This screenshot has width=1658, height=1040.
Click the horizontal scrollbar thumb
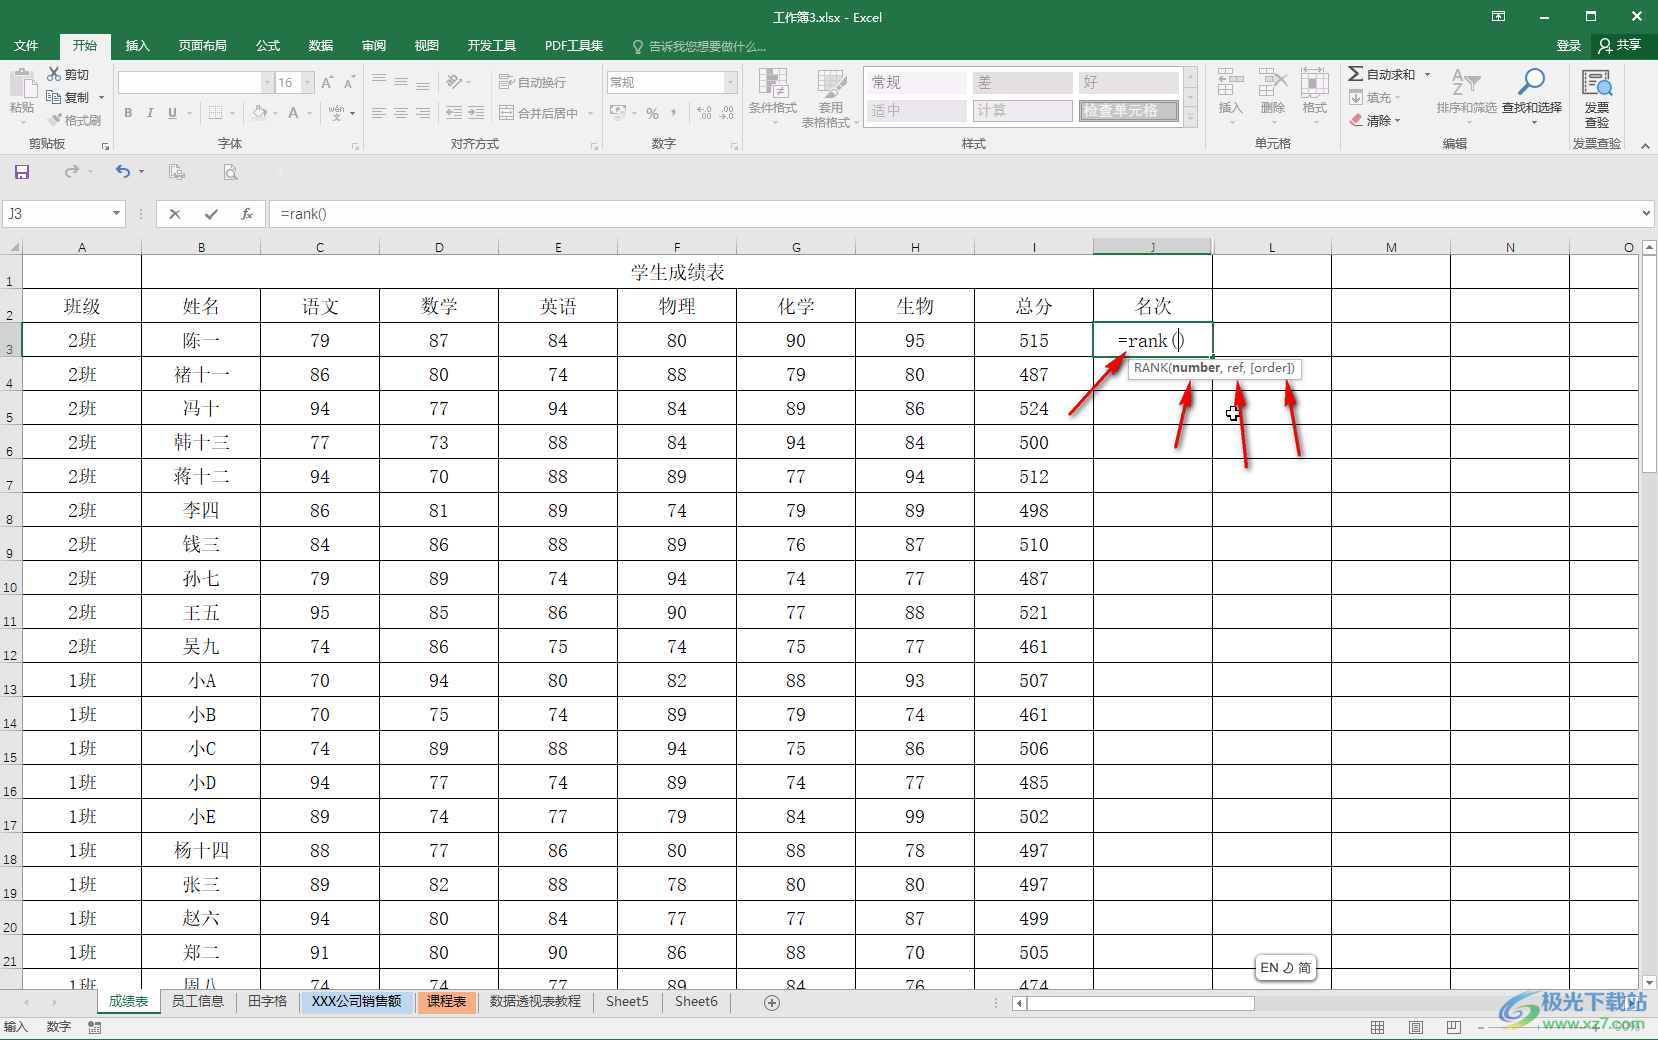point(1141,1003)
